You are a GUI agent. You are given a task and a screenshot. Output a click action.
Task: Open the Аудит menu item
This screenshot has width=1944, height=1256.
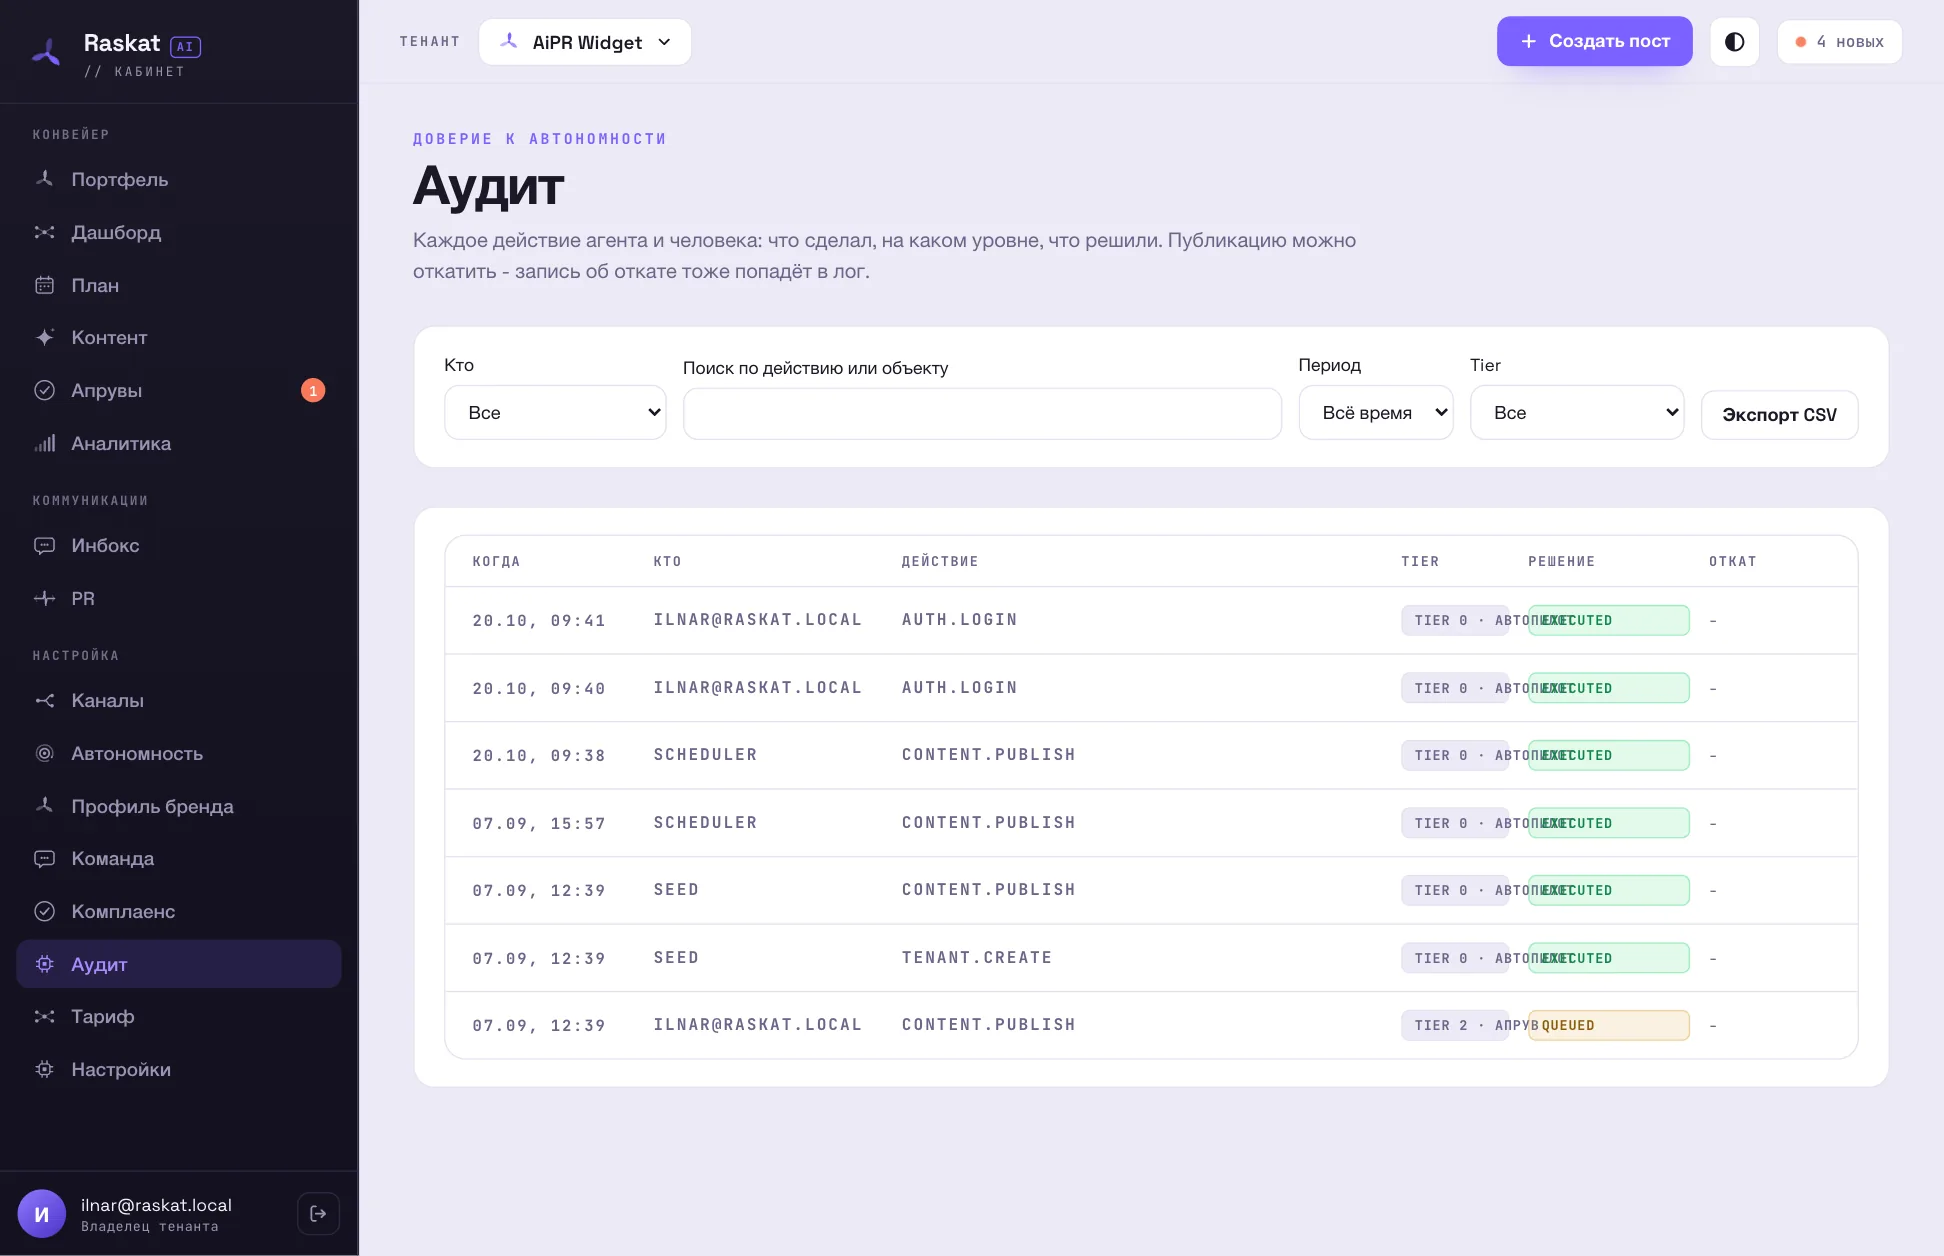tap(179, 964)
